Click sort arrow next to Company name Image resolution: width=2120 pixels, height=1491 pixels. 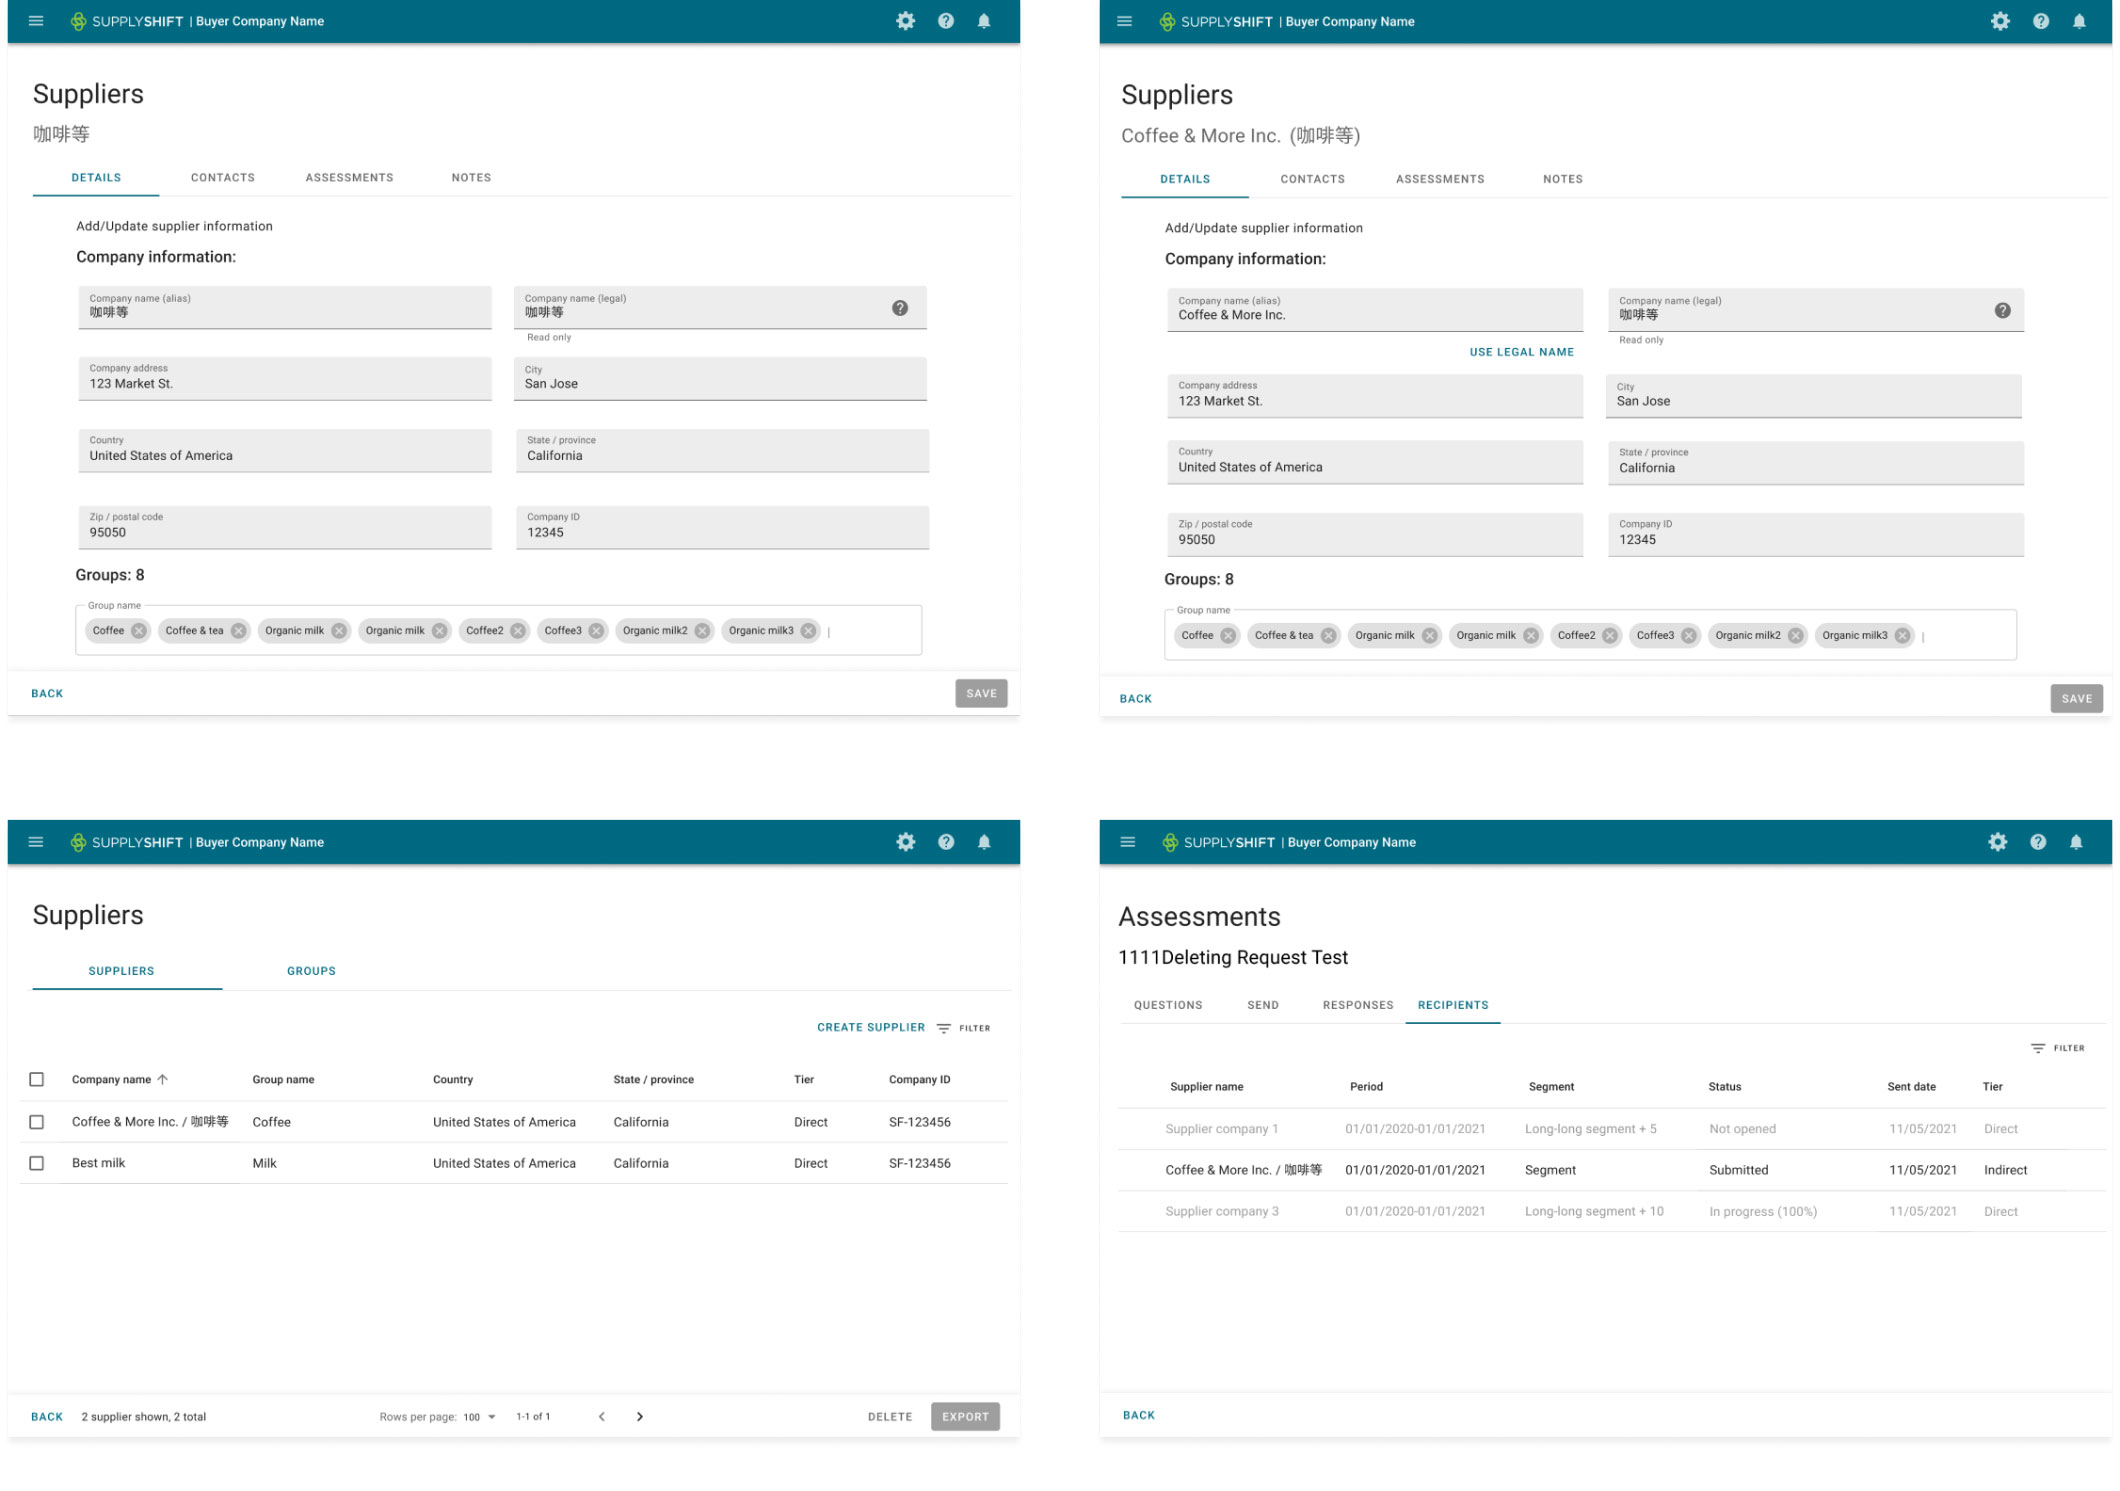click(163, 1080)
